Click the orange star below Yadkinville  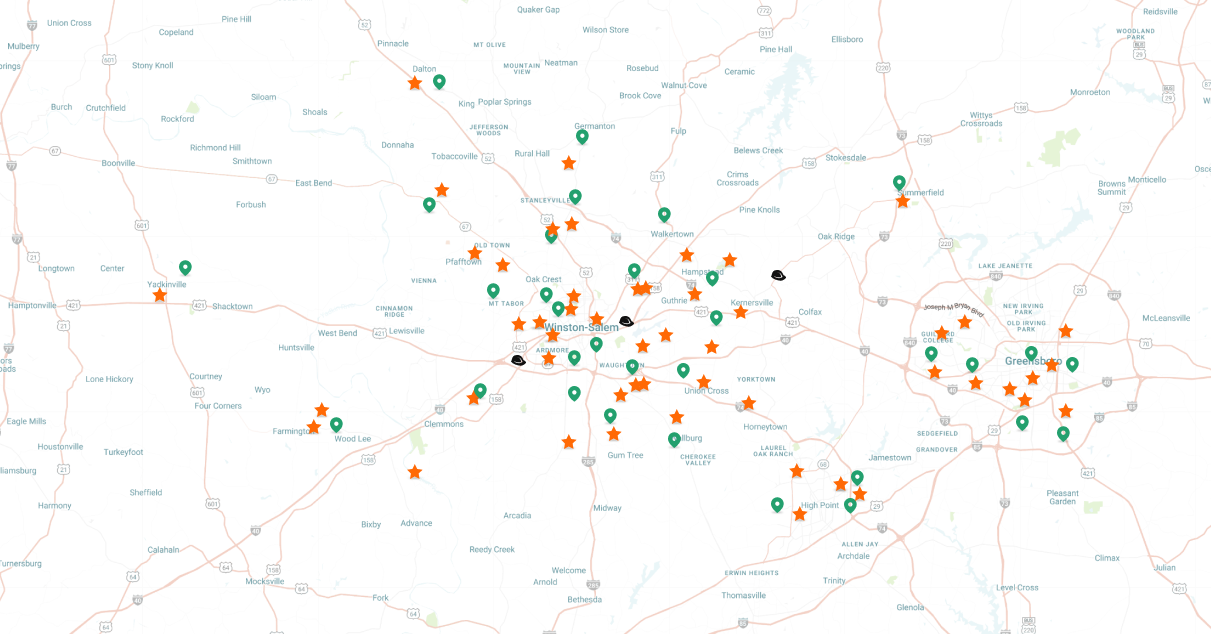click(160, 295)
